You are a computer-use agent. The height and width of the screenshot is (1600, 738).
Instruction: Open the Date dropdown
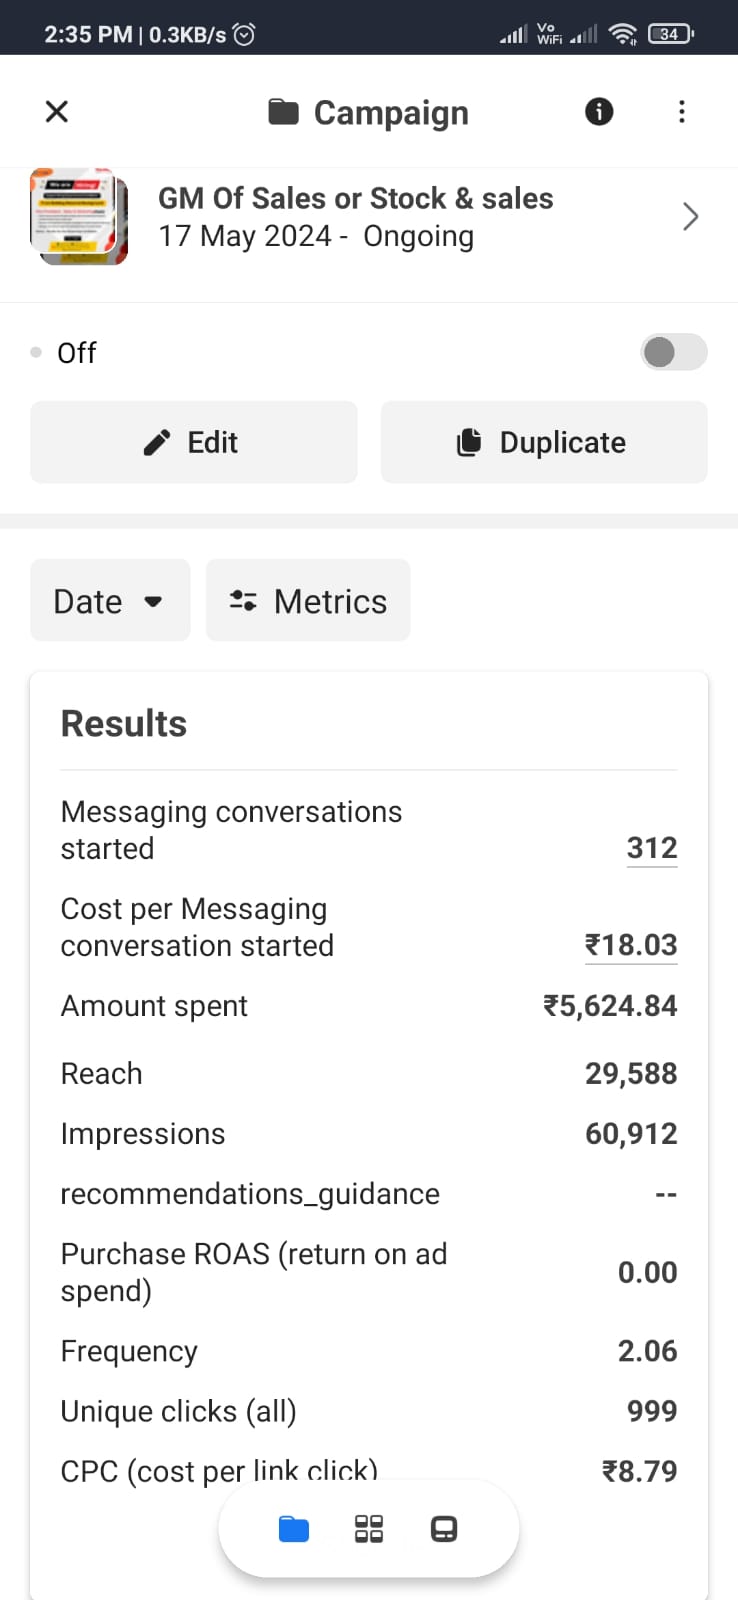click(110, 601)
